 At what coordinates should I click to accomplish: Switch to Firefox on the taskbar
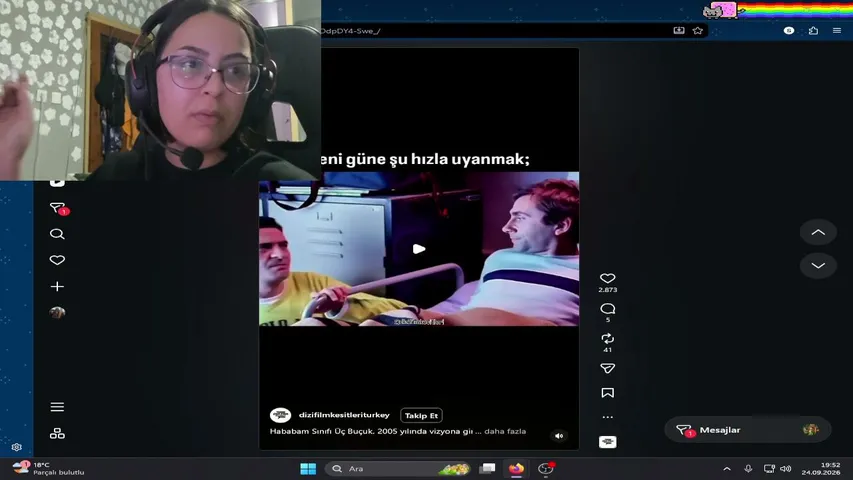[x=516, y=469]
